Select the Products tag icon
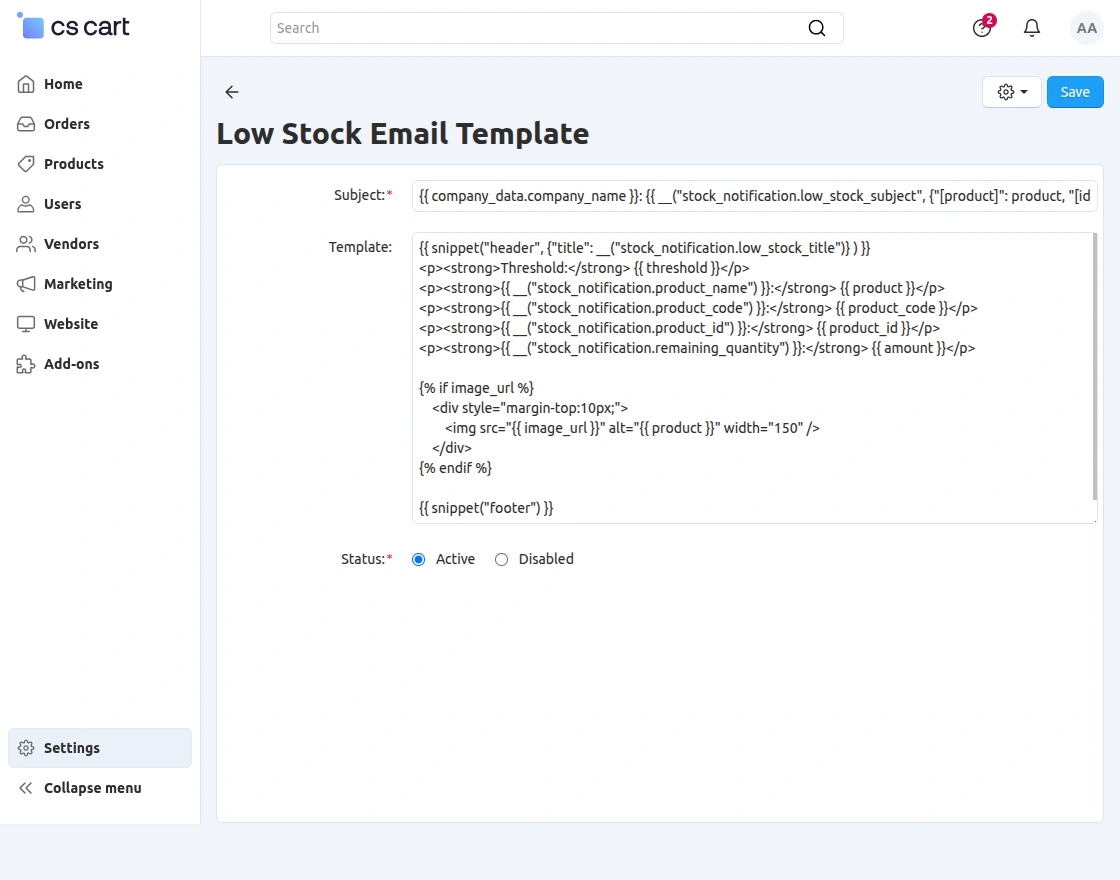Viewport: 1120px width, 880px height. 25,164
